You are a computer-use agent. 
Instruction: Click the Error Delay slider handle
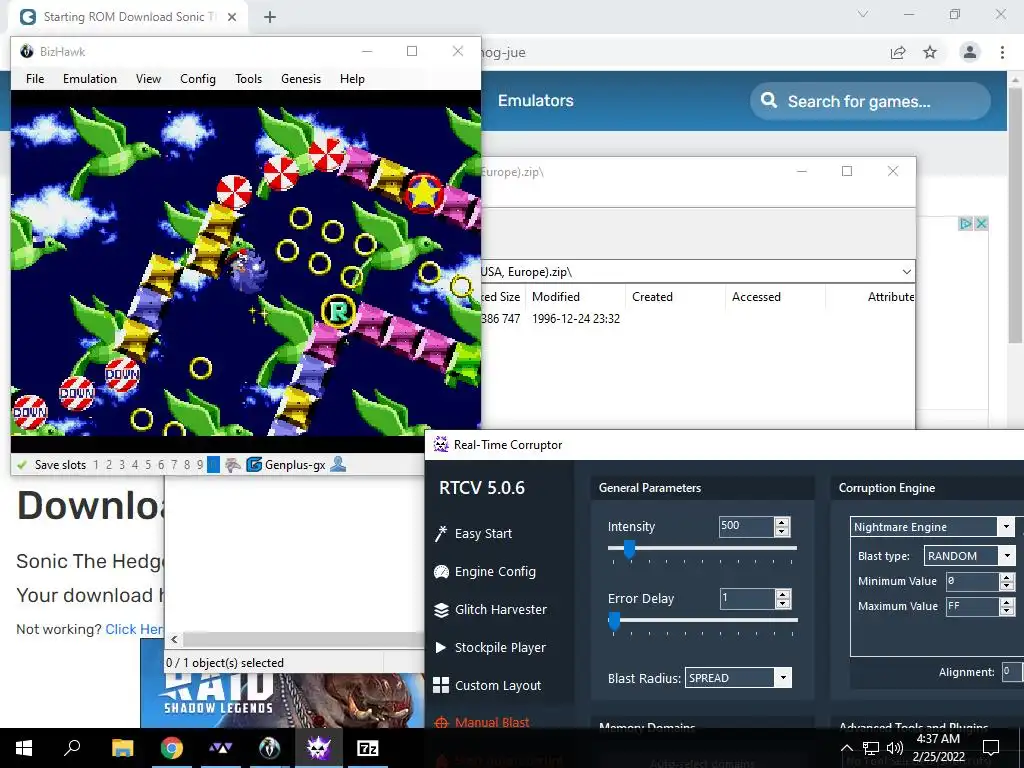(614, 620)
